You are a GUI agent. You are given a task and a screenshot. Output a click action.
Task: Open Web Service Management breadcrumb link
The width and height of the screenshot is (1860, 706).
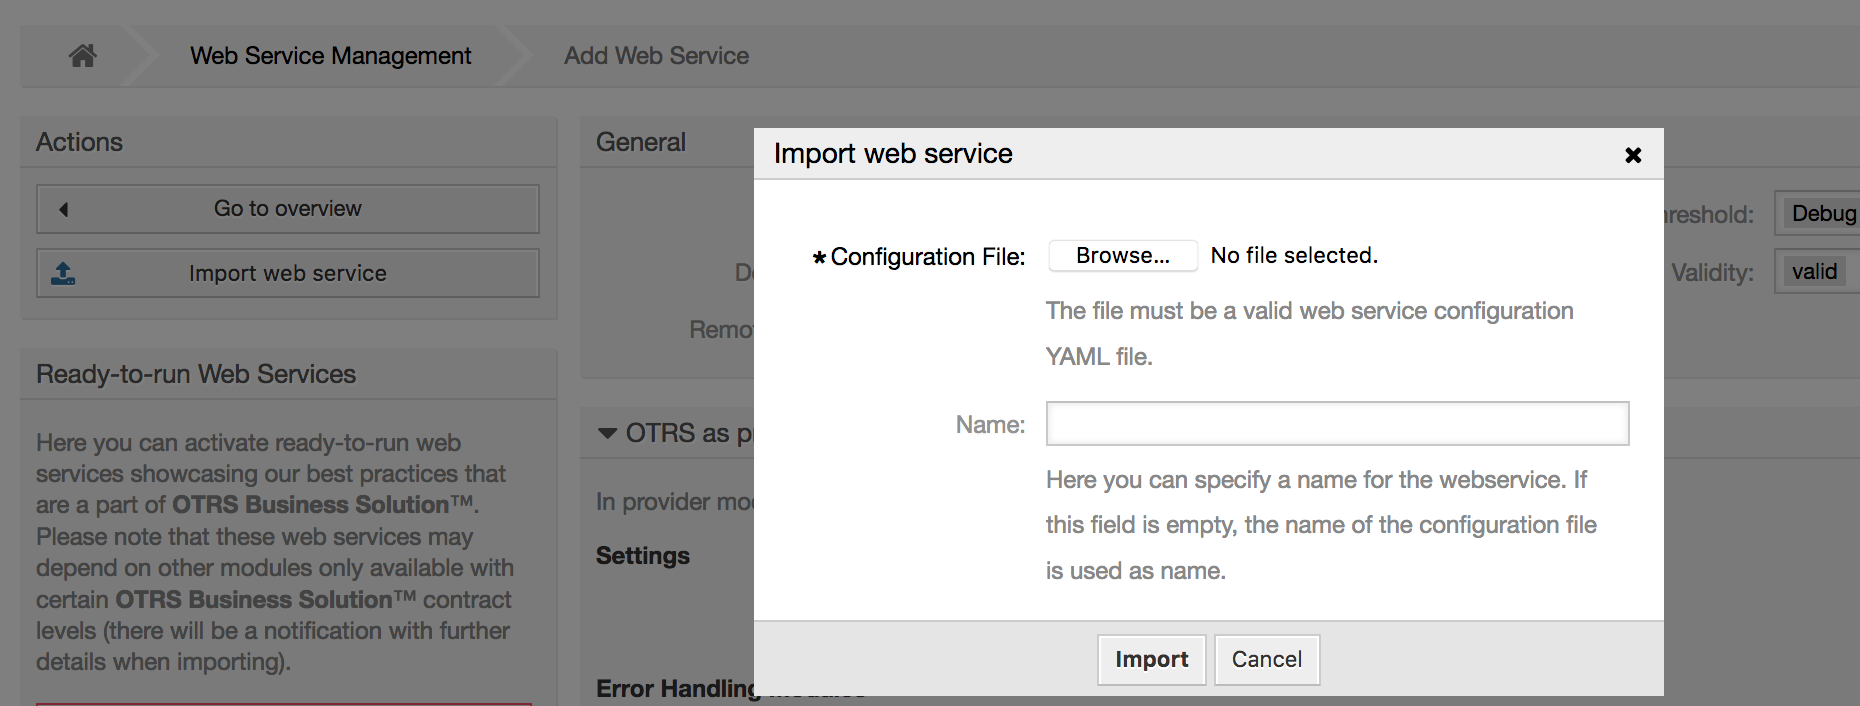pyautogui.click(x=330, y=56)
